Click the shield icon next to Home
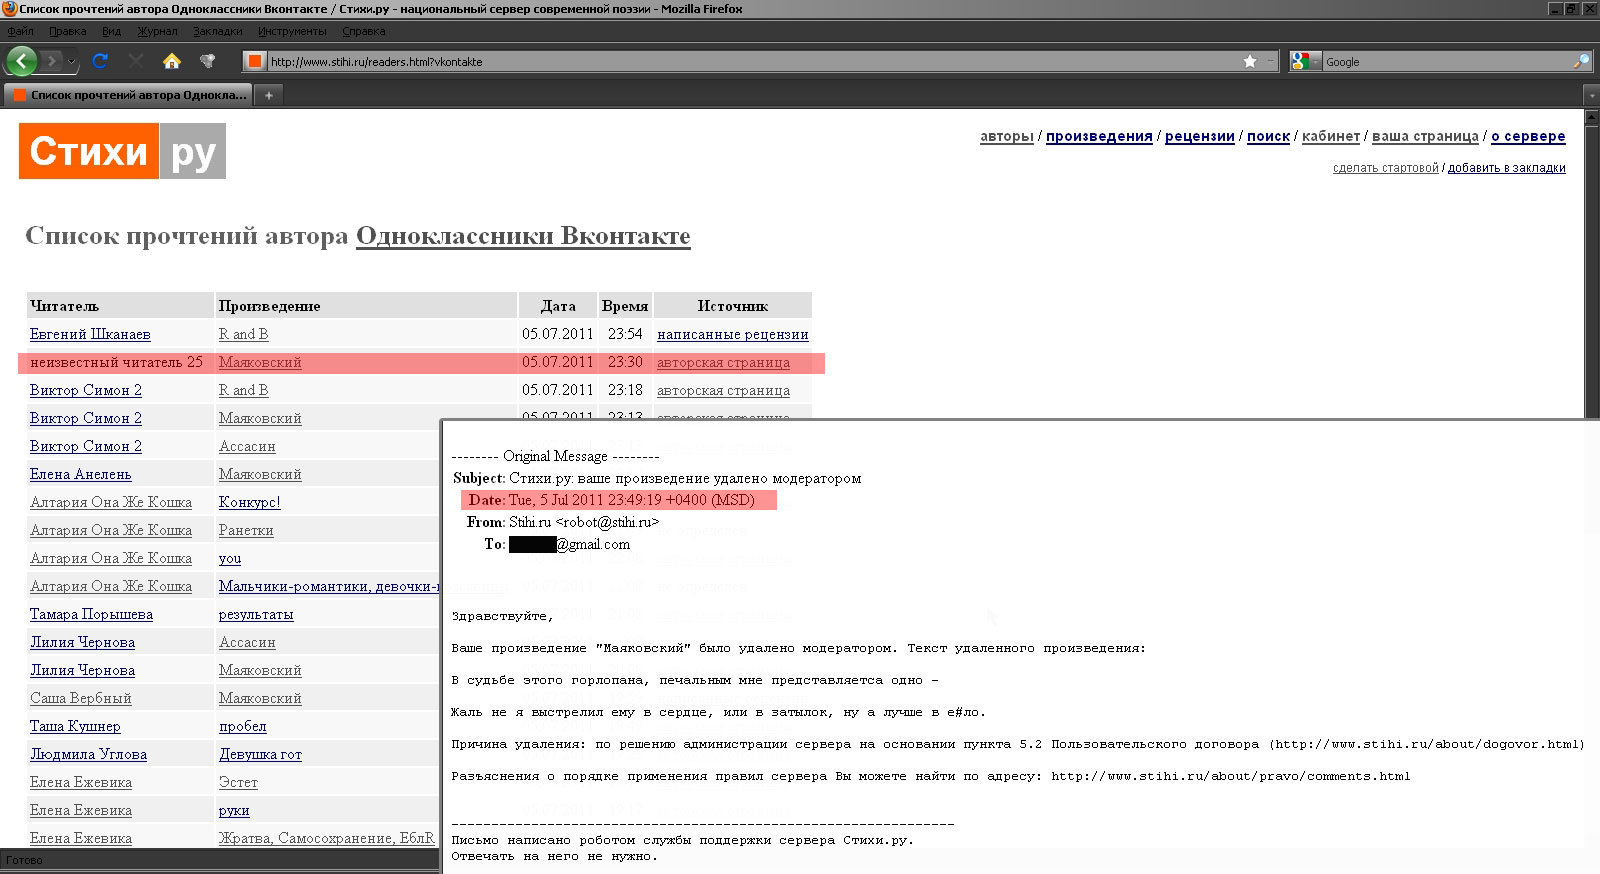Screen dimensions: 1600x874 pyautogui.click(x=208, y=61)
